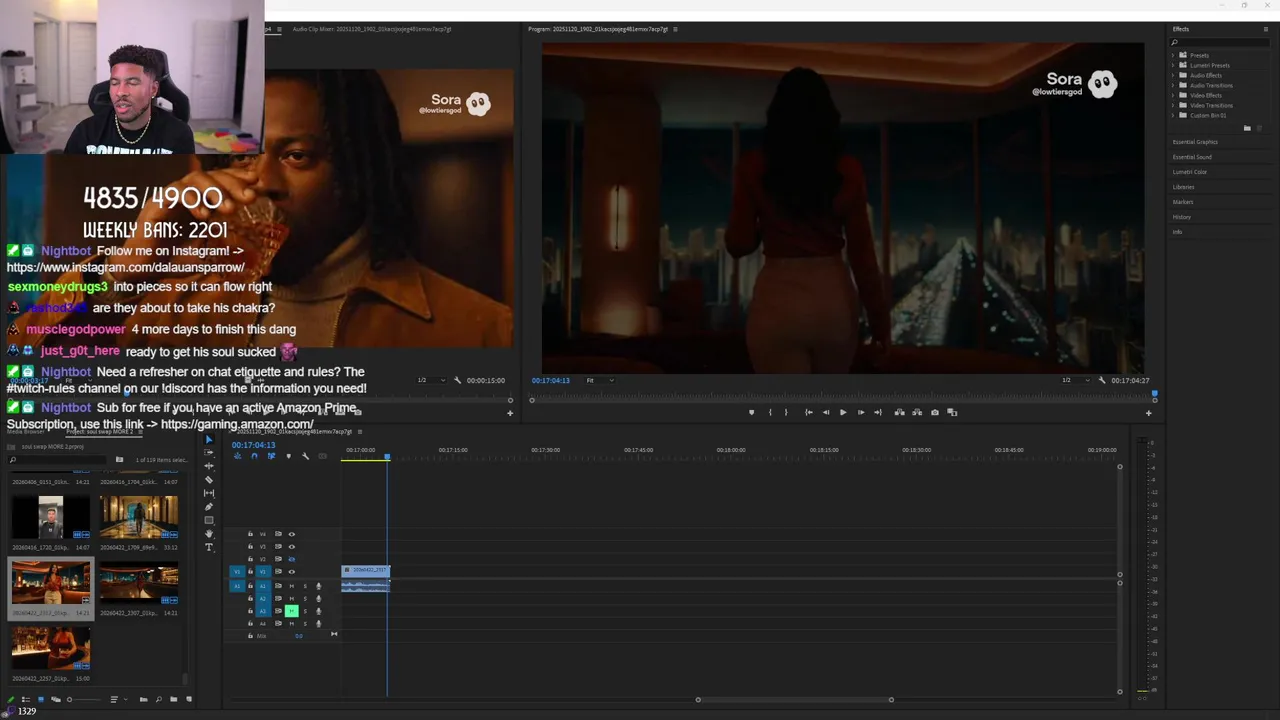Toggle V4 track output eye
The width and height of the screenshot is (1280, 720).
tap(291, 534)
